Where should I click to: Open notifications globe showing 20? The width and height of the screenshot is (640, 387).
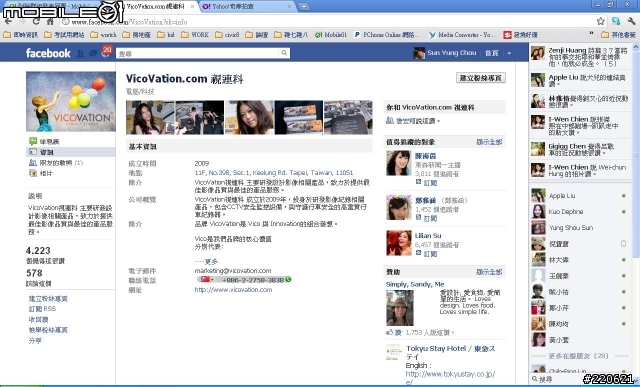coord(106,52)
